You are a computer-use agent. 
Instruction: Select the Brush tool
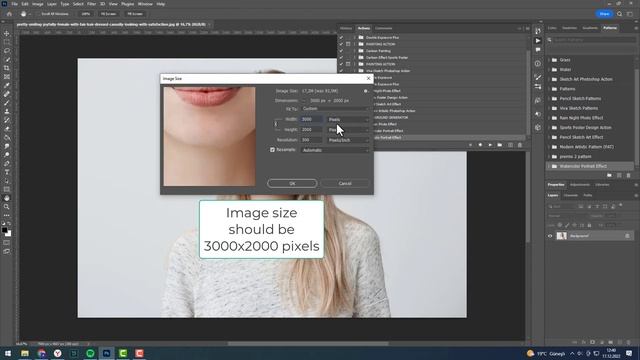pyautogui.click(x=7, y=102)
